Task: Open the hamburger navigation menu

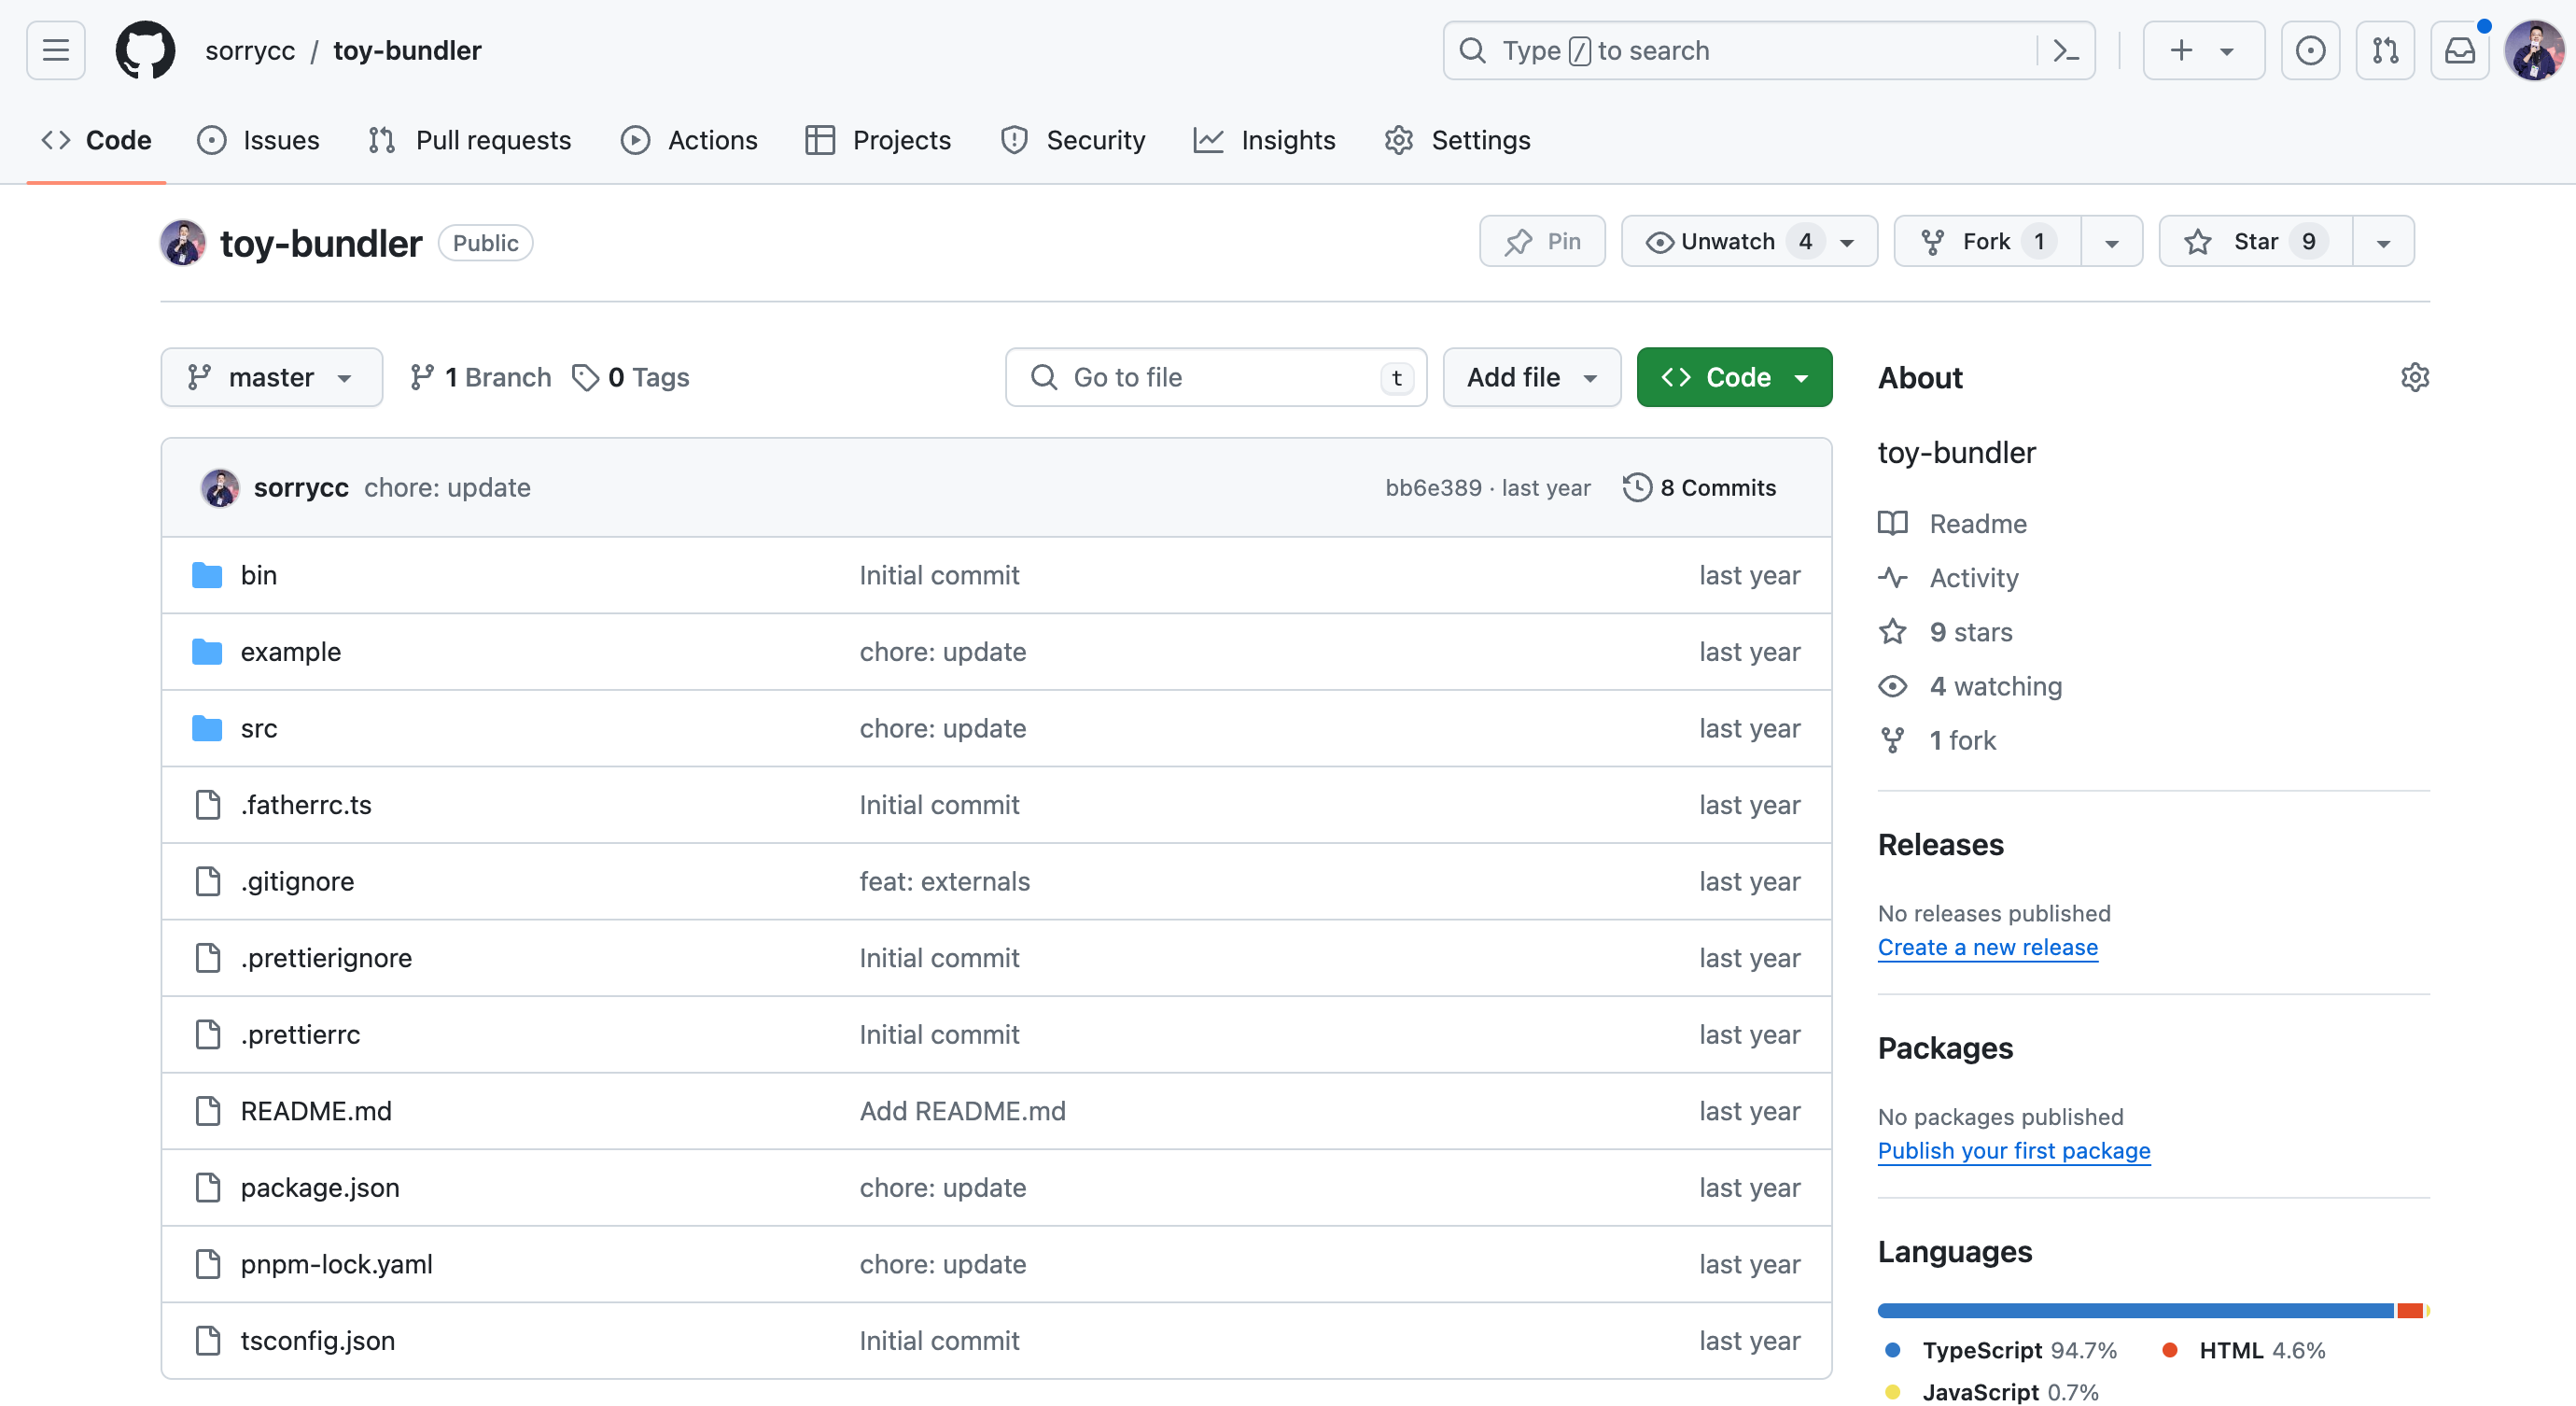Action: coord(55,50)
